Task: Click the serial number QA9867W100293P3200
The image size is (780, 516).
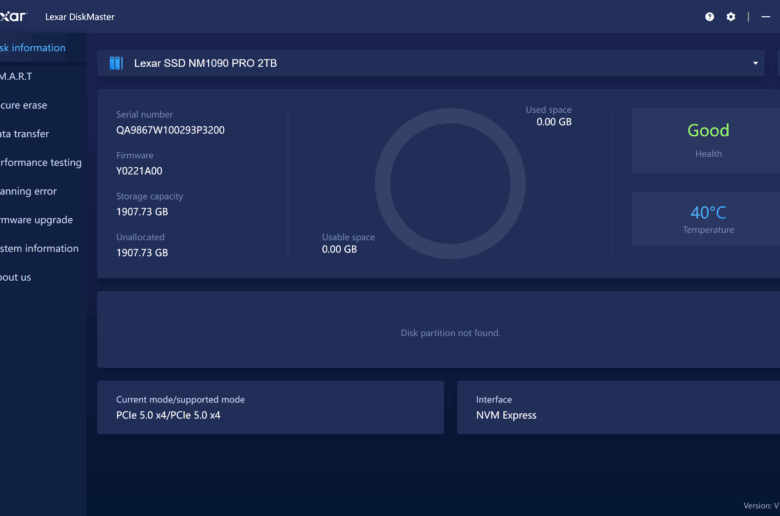Action: coord(170,130)
